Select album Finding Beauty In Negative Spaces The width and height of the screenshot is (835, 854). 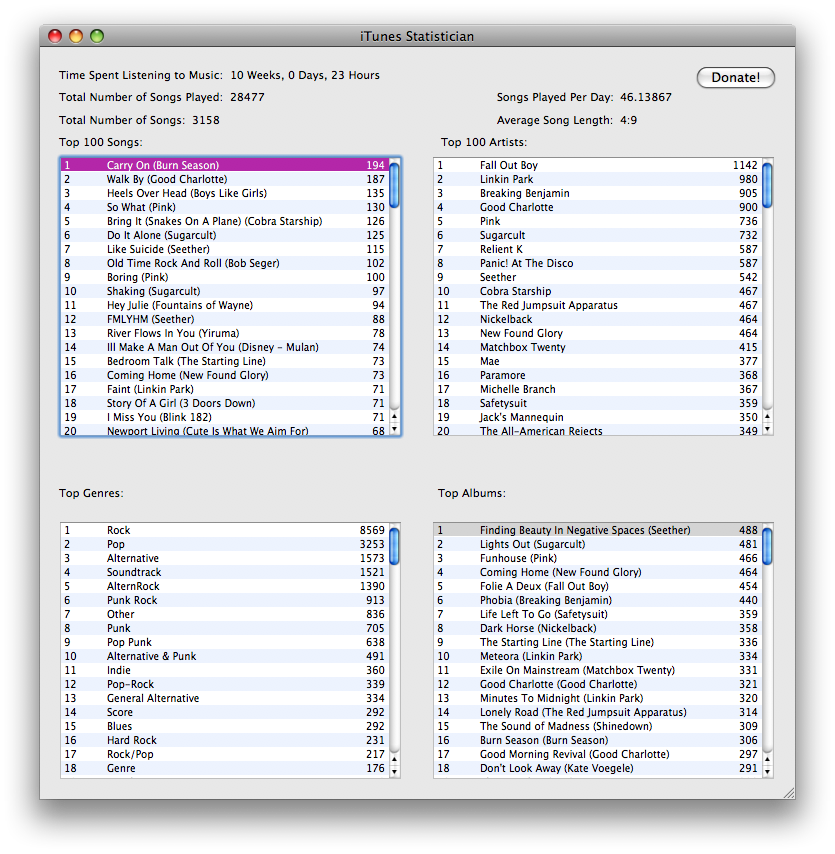pyautogui.click(x=598, y=530)
